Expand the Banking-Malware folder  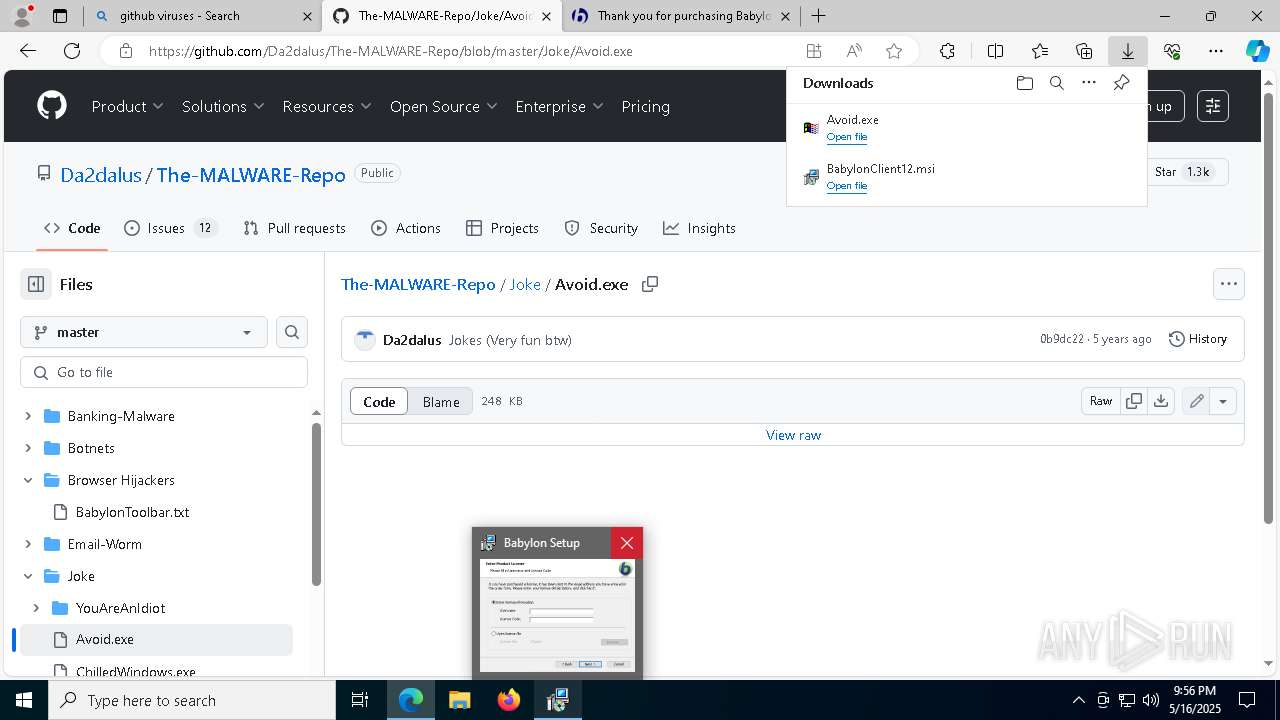click(28, 416)
